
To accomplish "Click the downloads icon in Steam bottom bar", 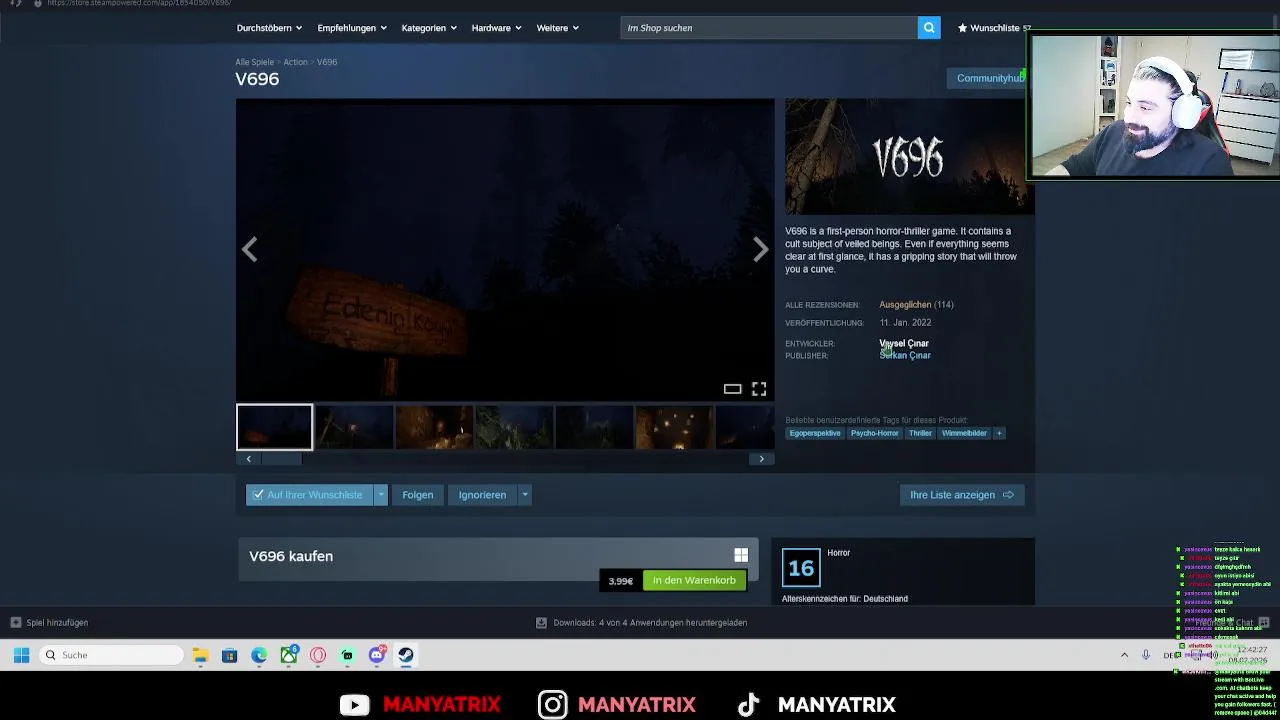I will [541, 622].
